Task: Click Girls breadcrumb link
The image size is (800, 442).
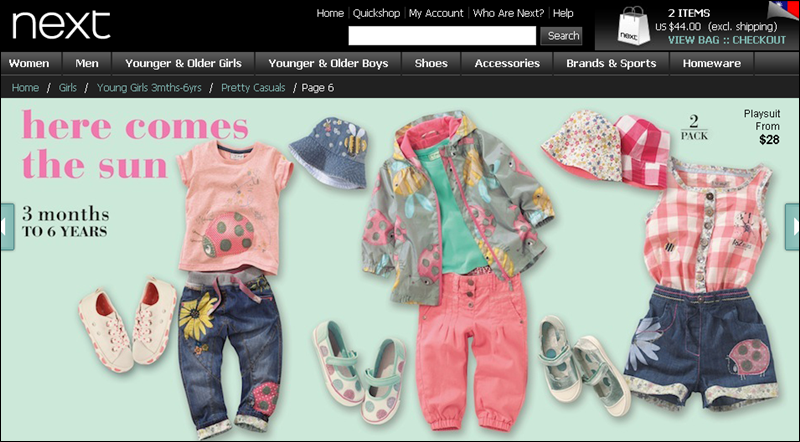Action: [x=67, y=88]
